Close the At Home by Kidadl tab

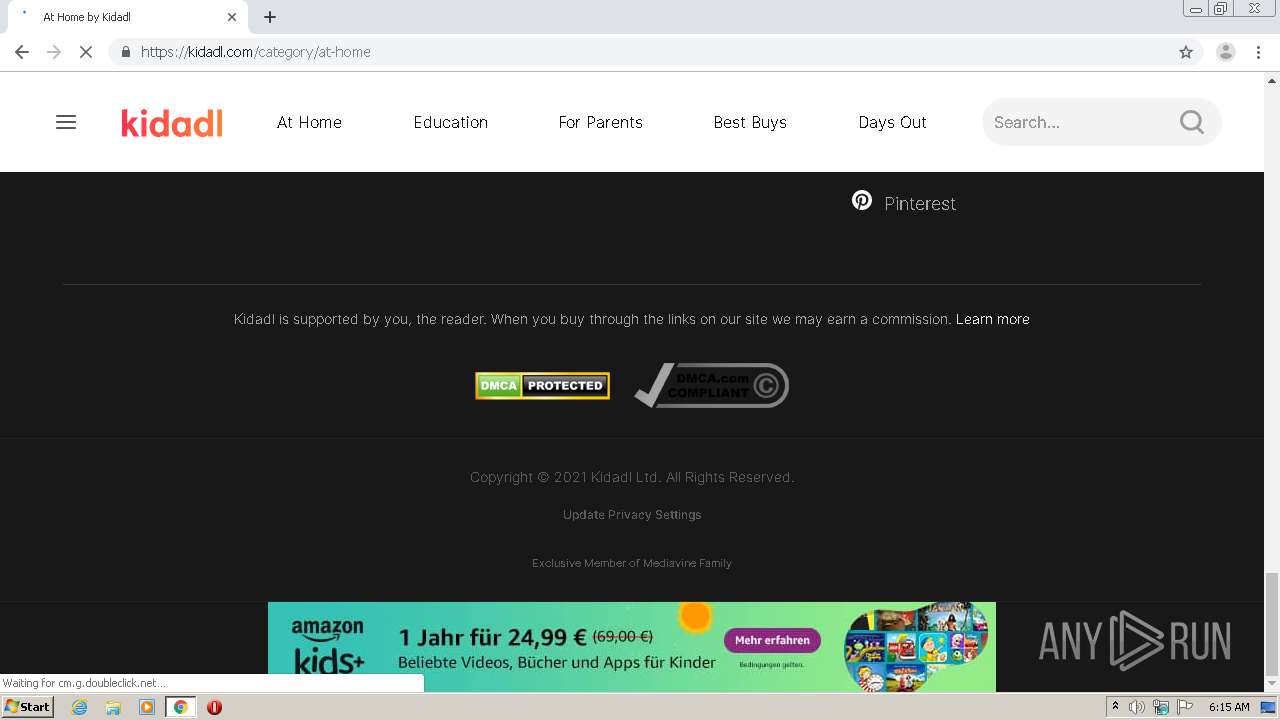(232, 17)
